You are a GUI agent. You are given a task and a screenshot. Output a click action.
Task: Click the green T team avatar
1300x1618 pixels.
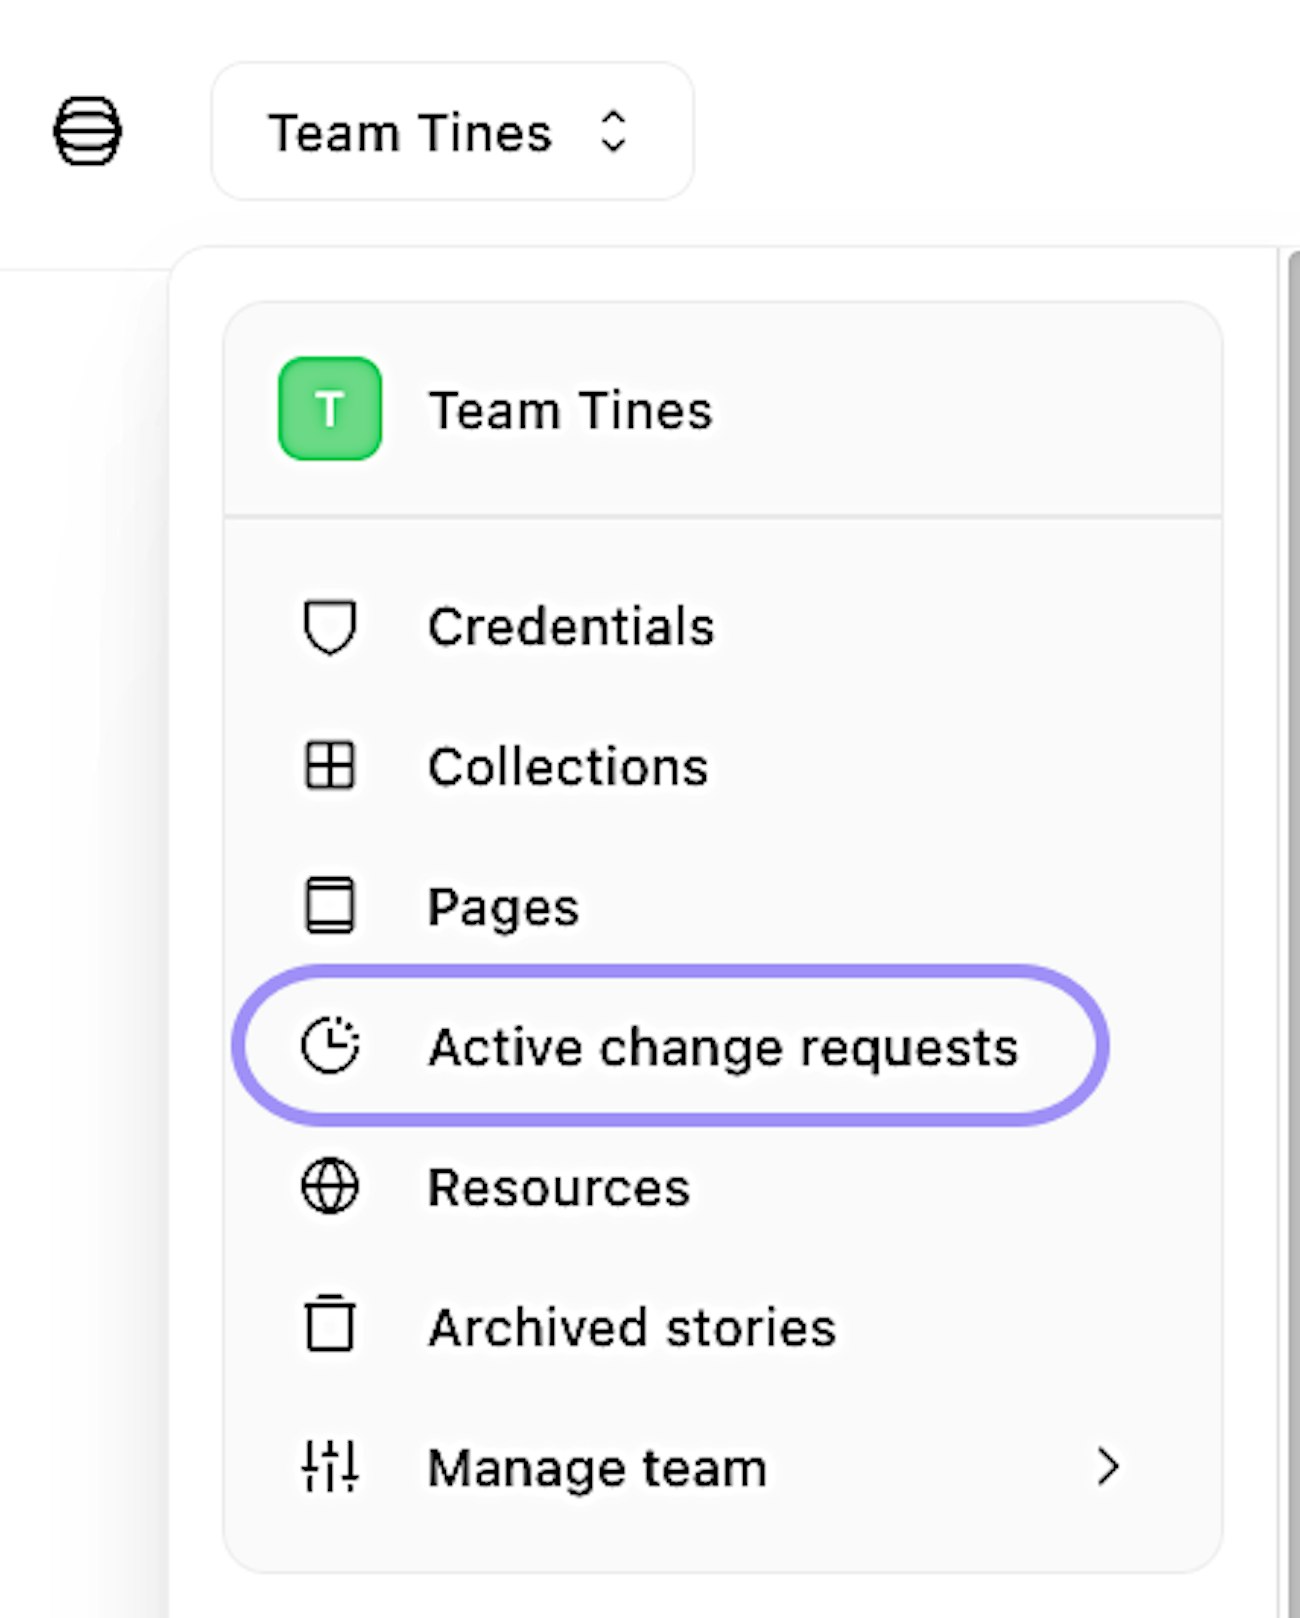coord(330,409)
